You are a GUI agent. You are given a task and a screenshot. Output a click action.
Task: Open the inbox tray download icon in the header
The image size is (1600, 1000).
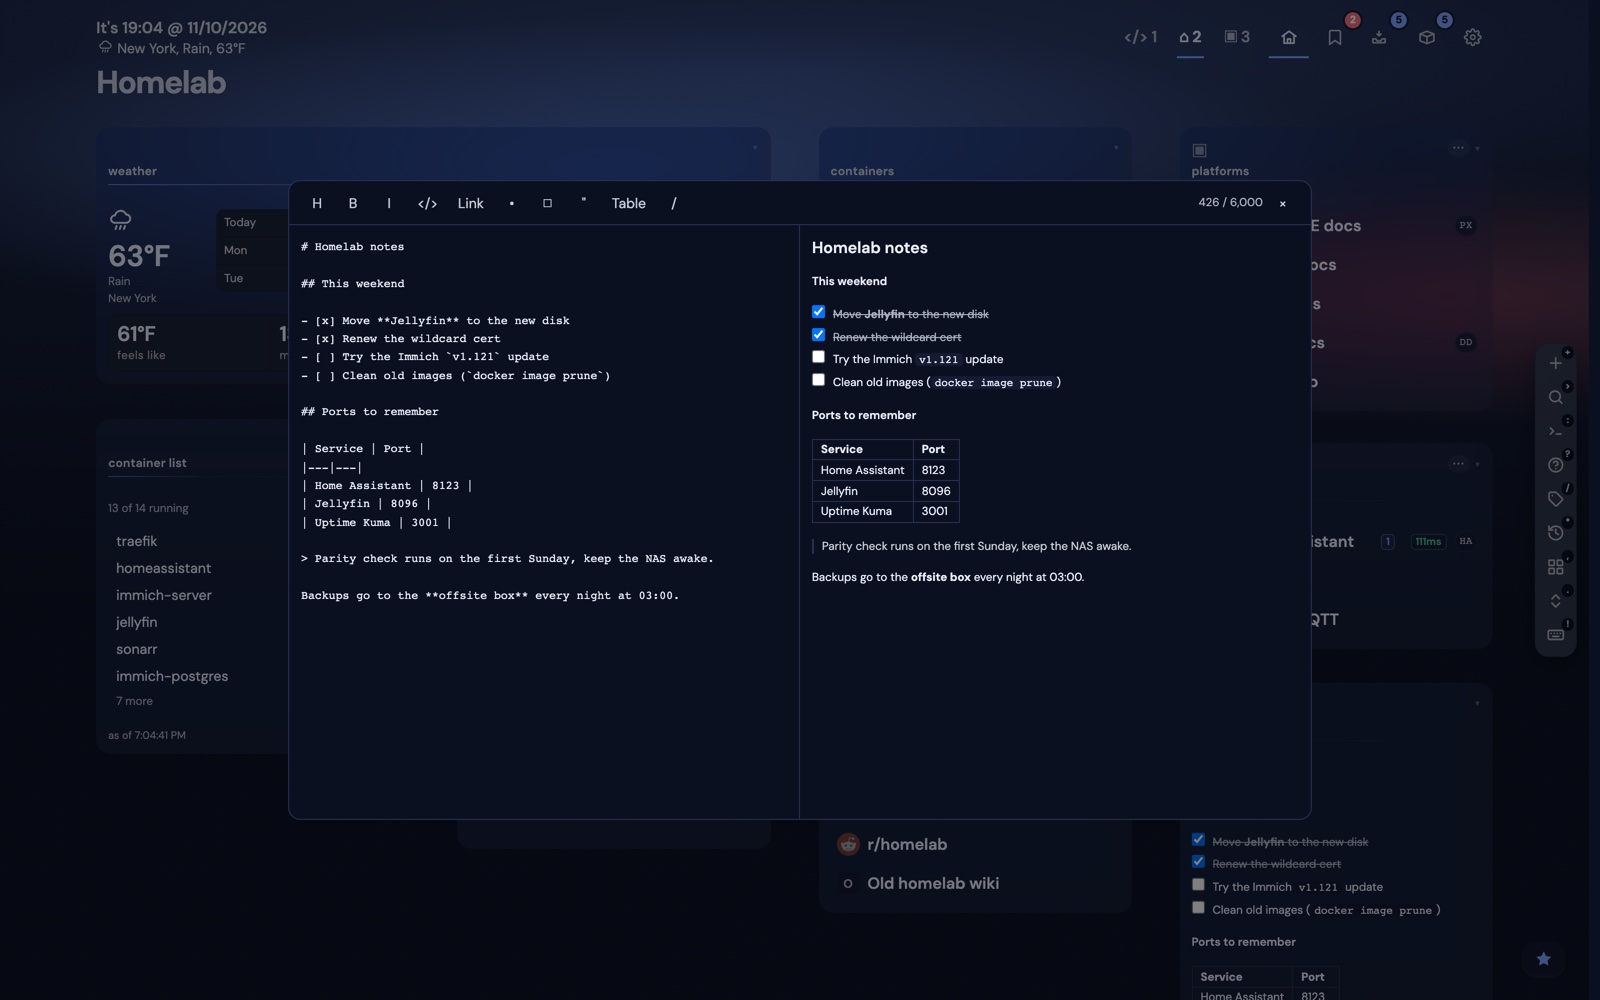point(1379,37)
